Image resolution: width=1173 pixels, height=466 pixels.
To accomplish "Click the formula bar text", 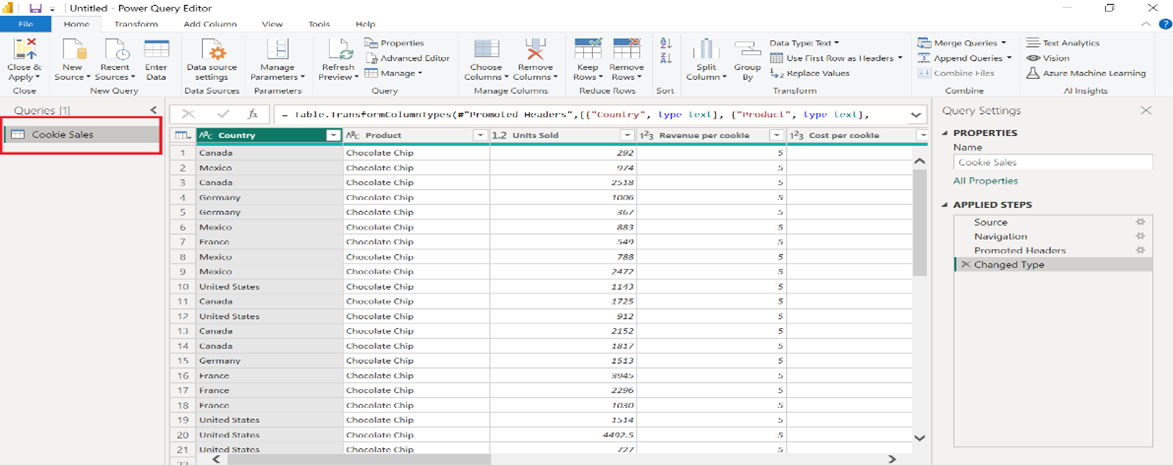I will point(575,114).
